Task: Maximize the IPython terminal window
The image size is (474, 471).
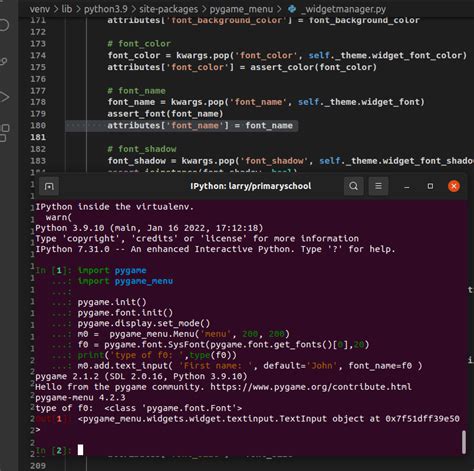Action: click(x=430, y=186)
